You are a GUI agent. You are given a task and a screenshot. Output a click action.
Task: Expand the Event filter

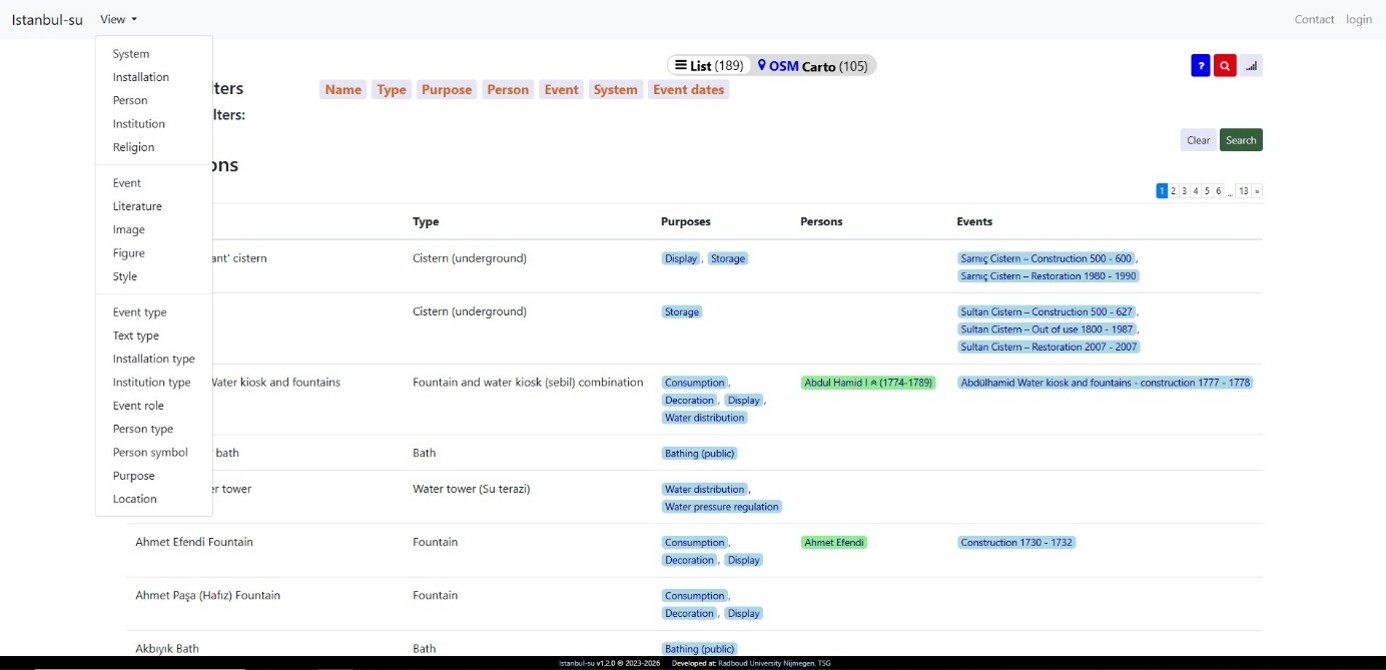[x=561, y=90]
